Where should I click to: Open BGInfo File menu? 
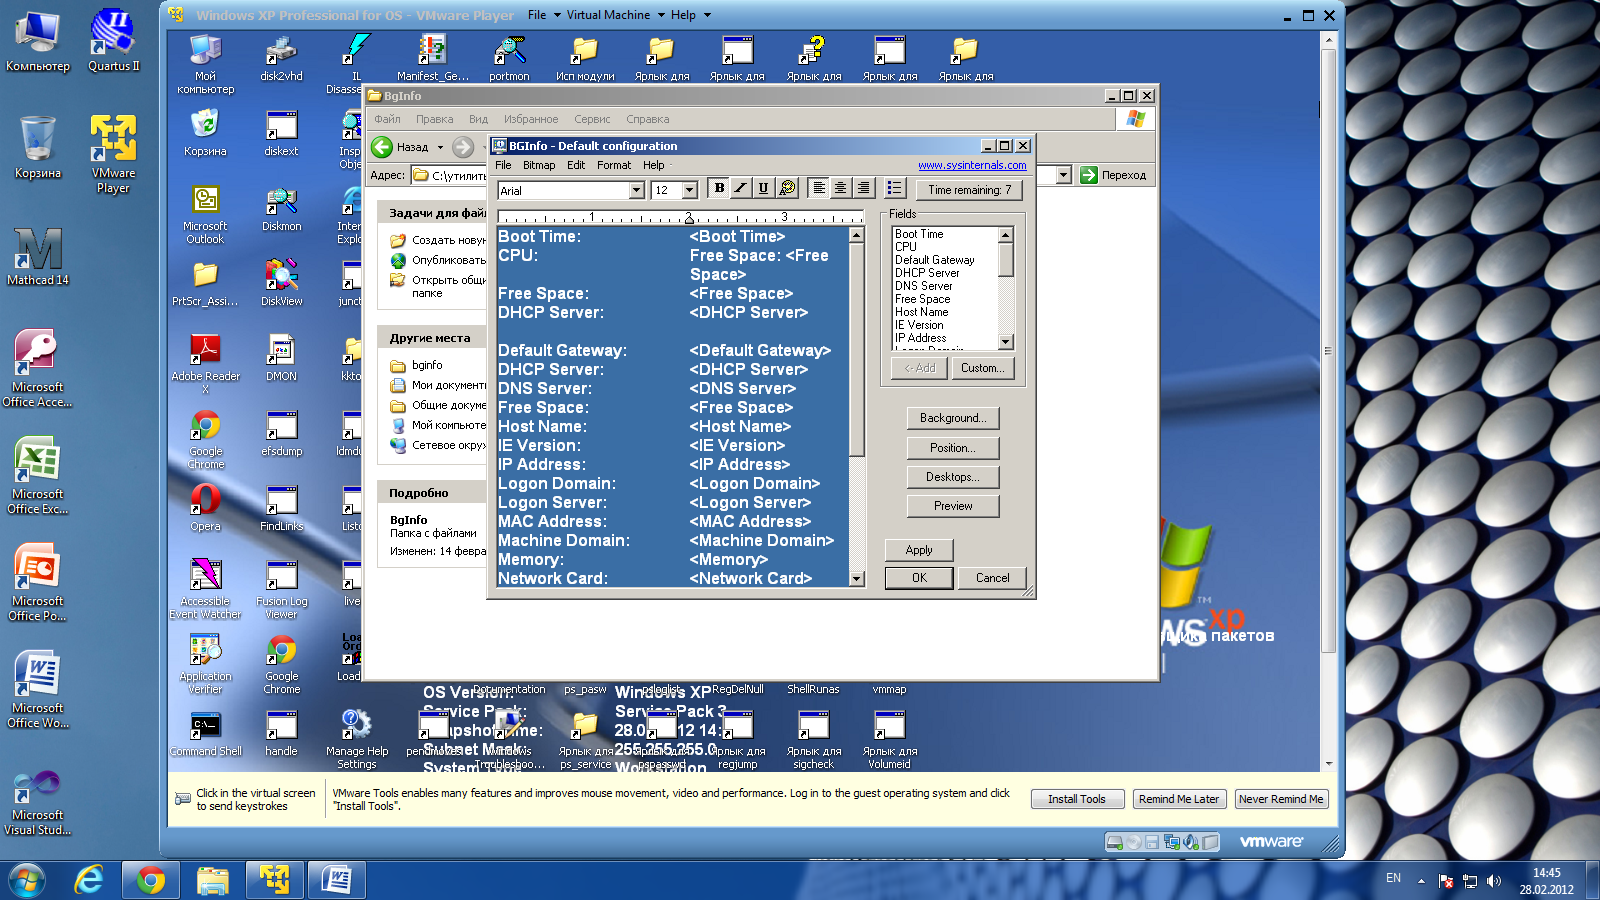pyautogui.click(x=503, y=165)
